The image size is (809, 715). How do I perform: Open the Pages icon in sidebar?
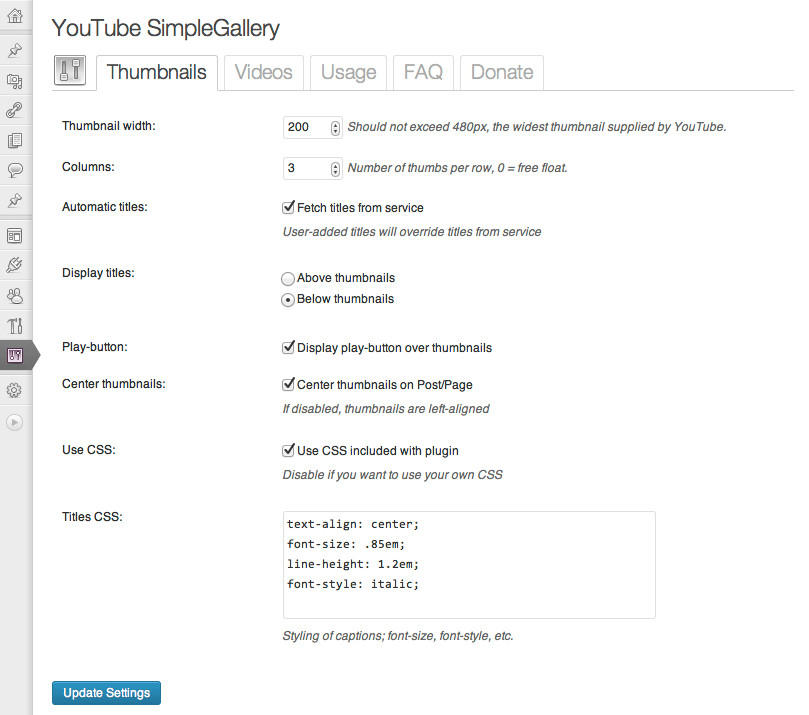point(15,140)
